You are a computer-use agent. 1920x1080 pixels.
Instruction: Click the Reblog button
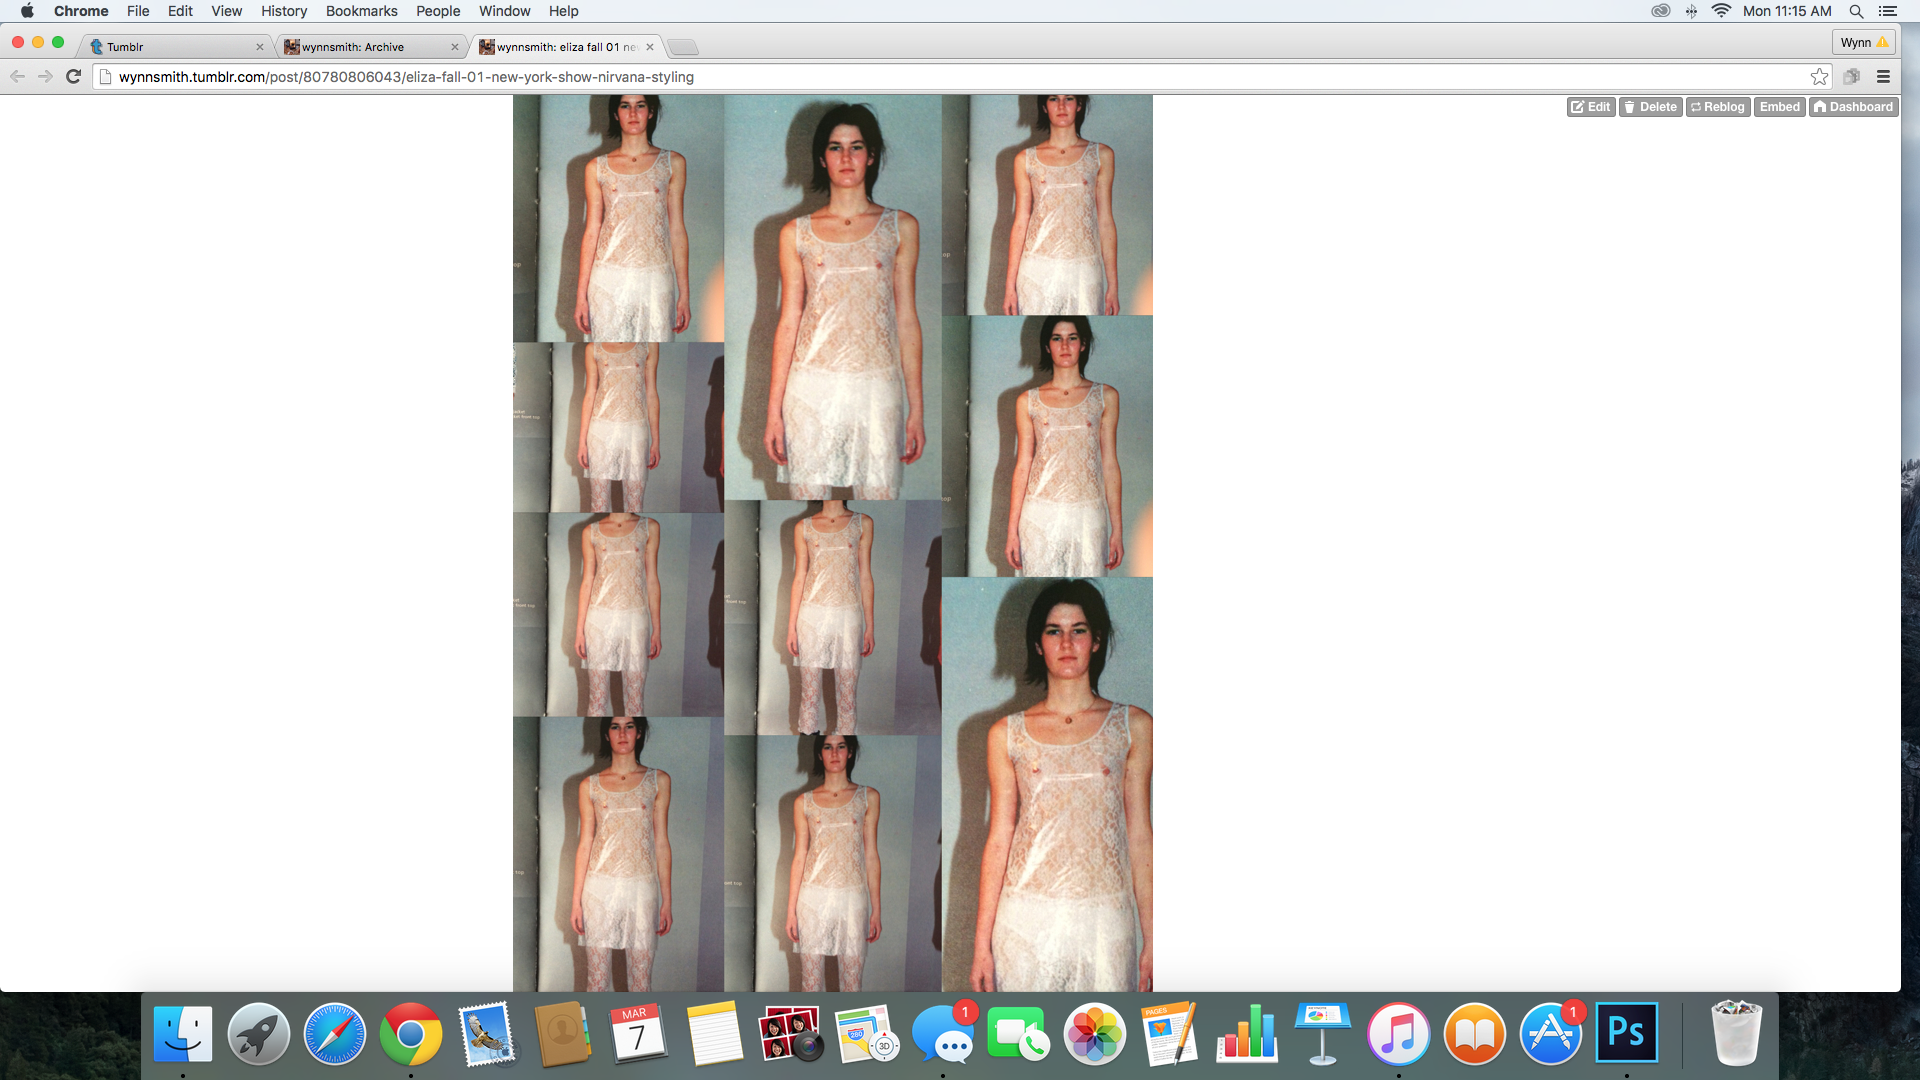[1718, 107]
